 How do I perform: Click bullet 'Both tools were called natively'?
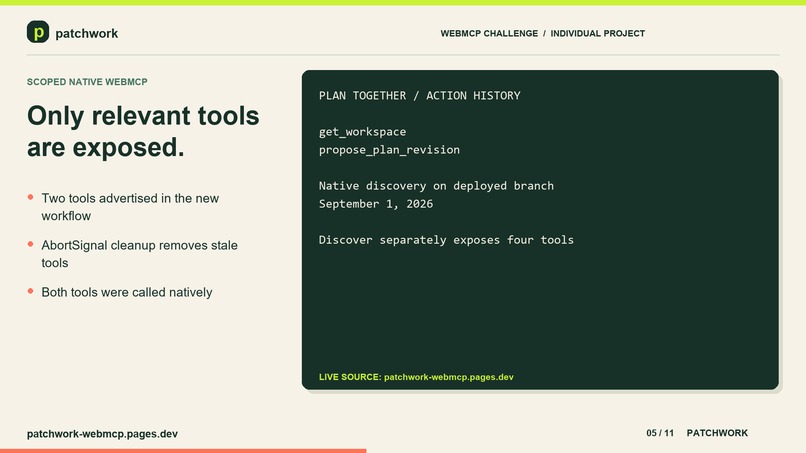126,292
